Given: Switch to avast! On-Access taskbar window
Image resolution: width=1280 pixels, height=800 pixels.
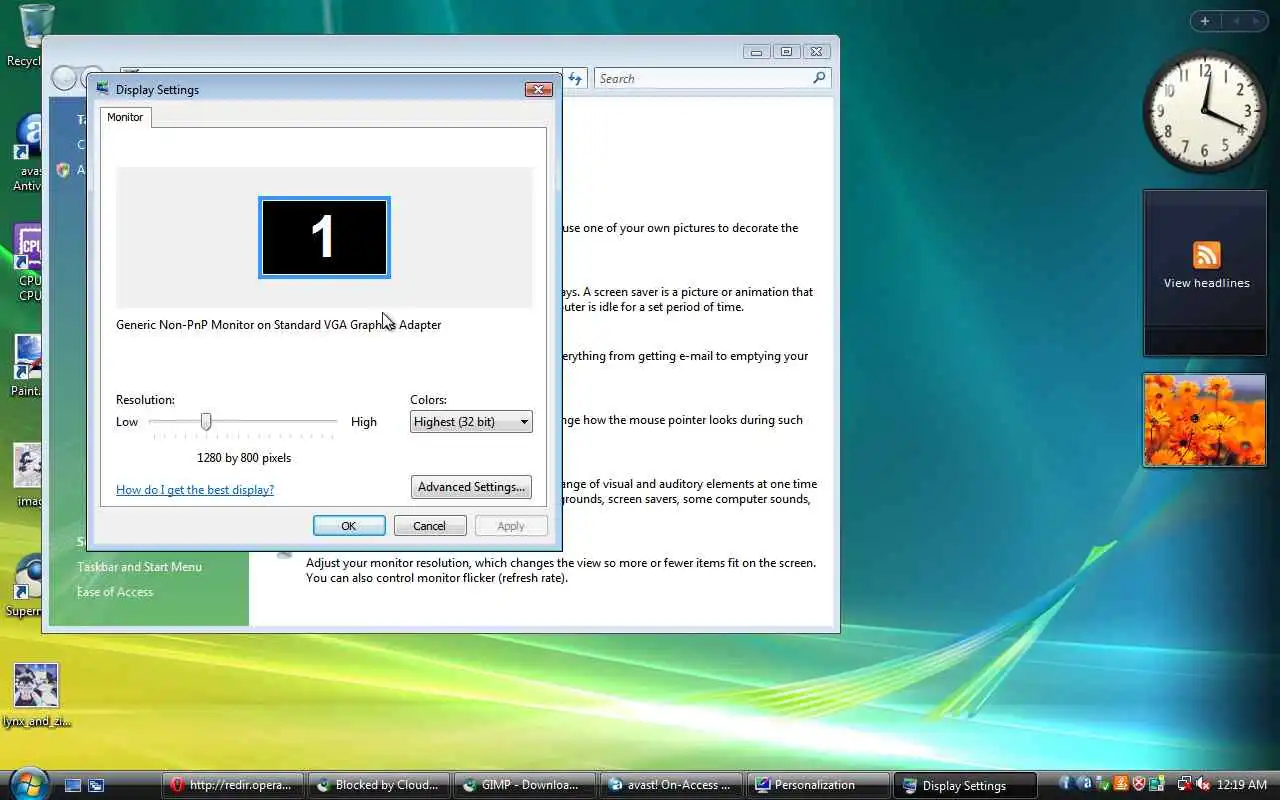Looking at the screenshot, I should pyautogui.click(x=671, y=785).
